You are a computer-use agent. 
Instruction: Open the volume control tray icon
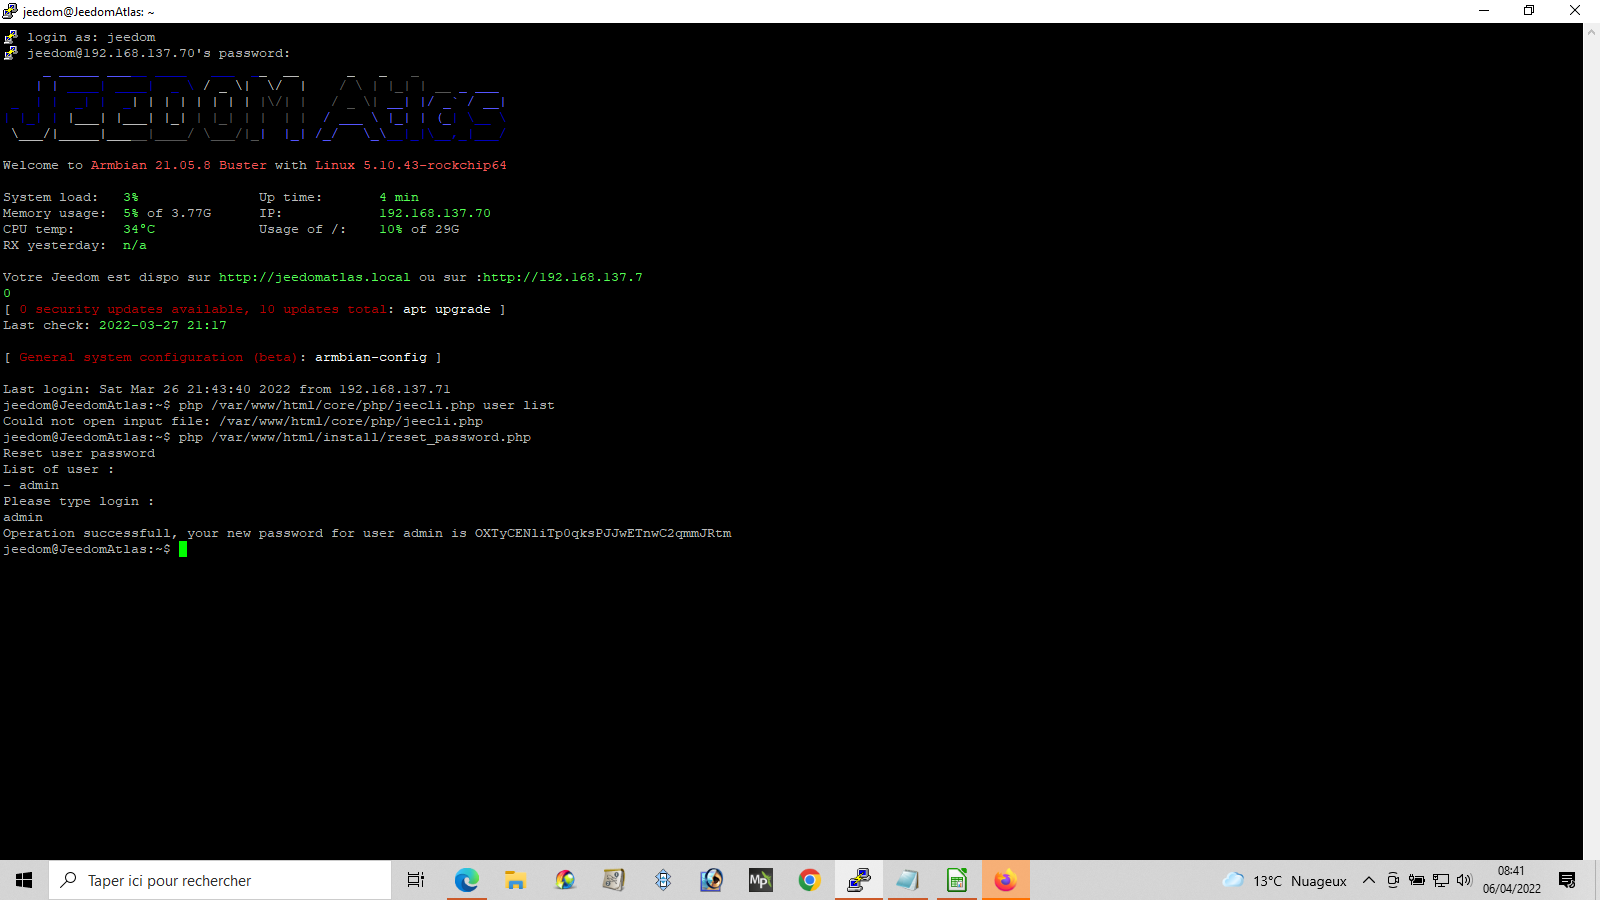coord(1465,880)
